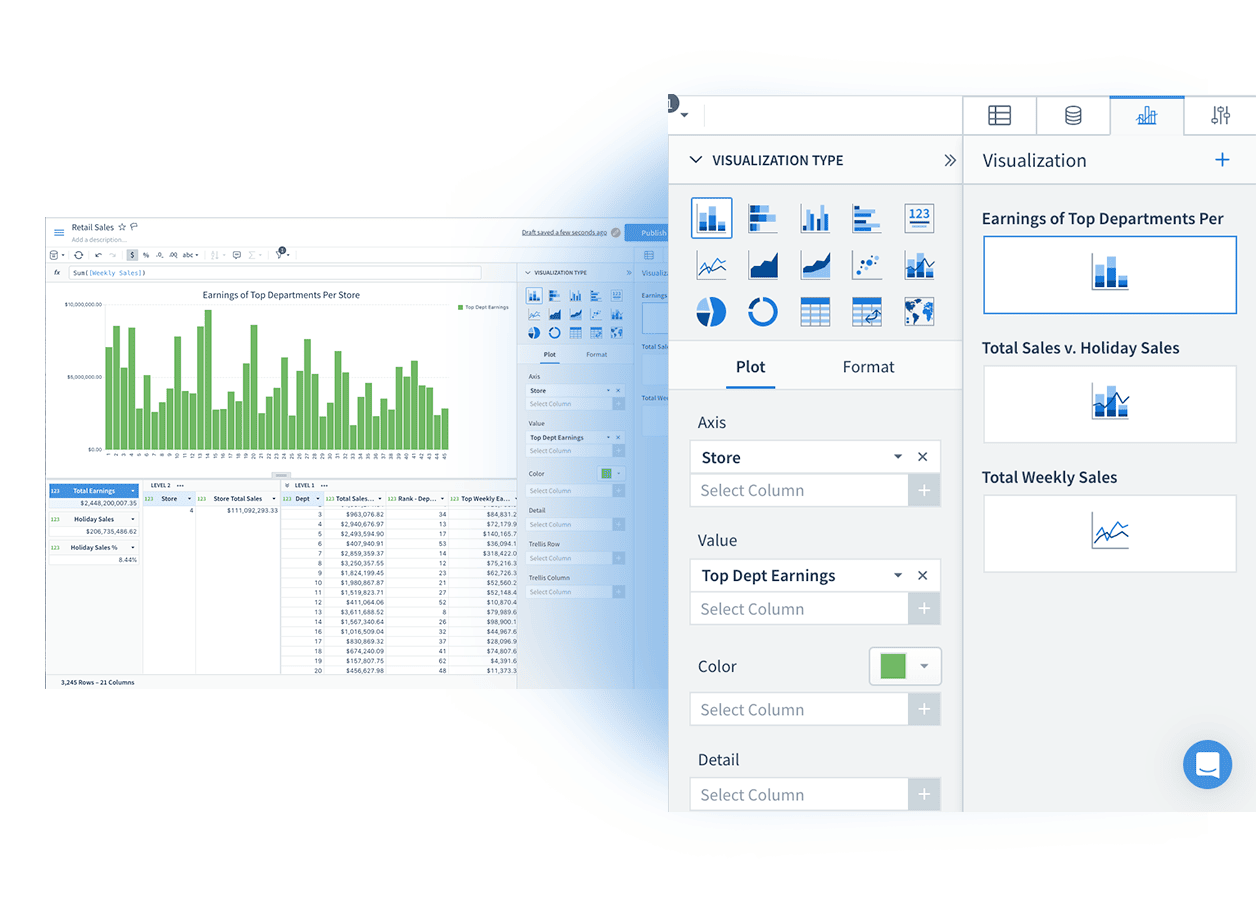1259x906 pixels.
Task: Select pie chart in large panel
Action: [712, 312]
